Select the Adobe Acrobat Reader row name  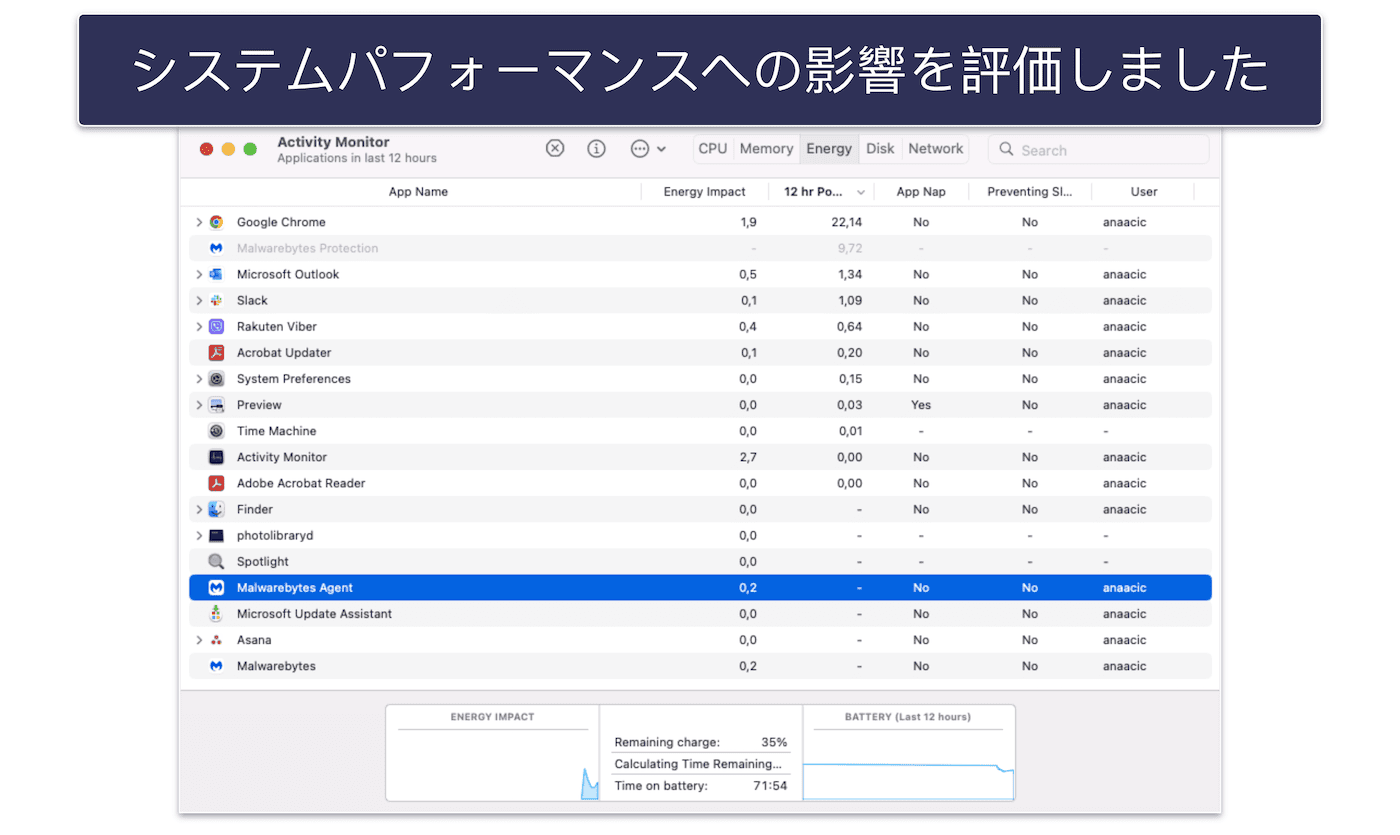coord(301,483)
